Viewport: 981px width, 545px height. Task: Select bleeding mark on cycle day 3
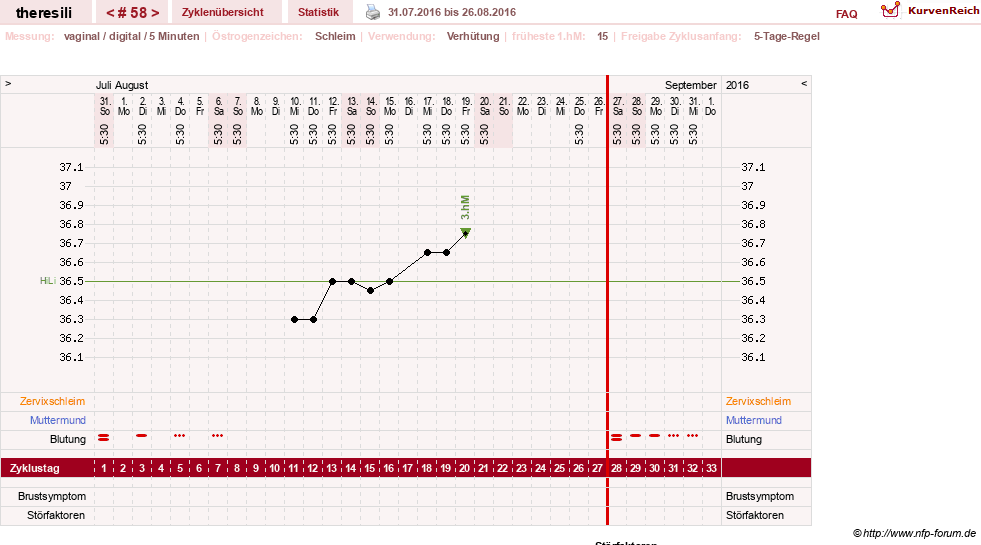[x=141, y=435]
